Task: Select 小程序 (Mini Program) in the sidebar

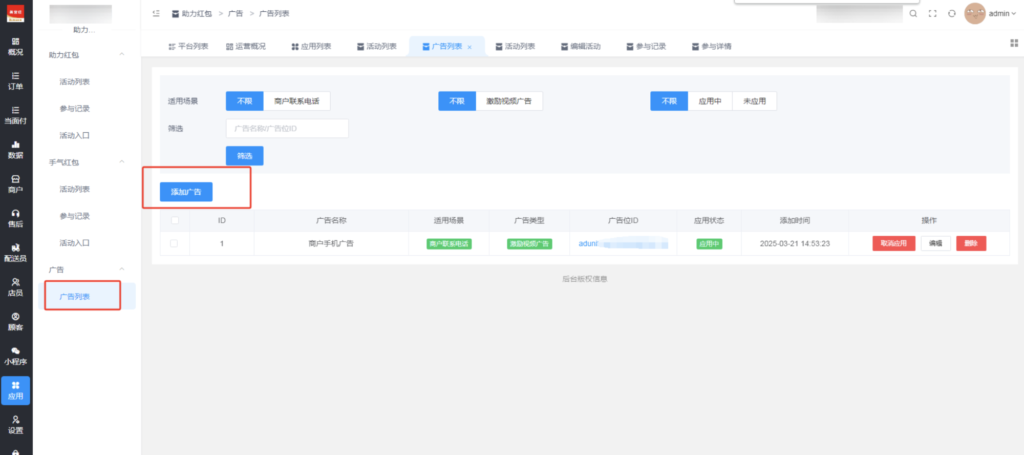Action: tap(15, 355)
